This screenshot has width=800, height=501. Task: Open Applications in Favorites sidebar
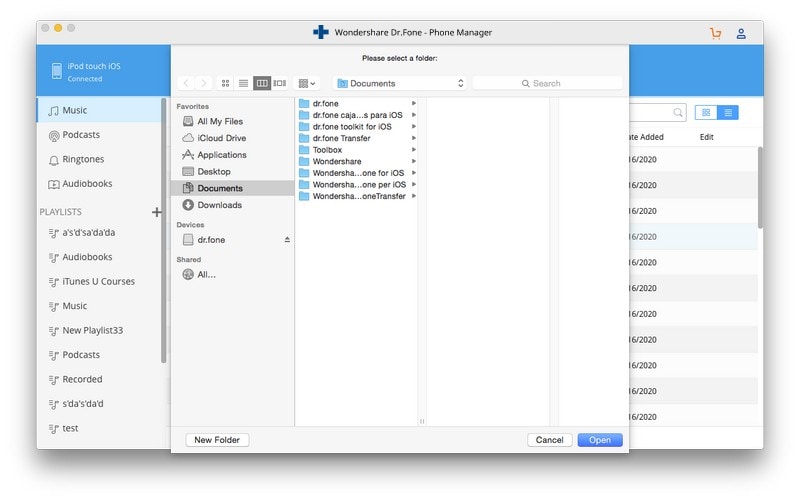[222, 155]
